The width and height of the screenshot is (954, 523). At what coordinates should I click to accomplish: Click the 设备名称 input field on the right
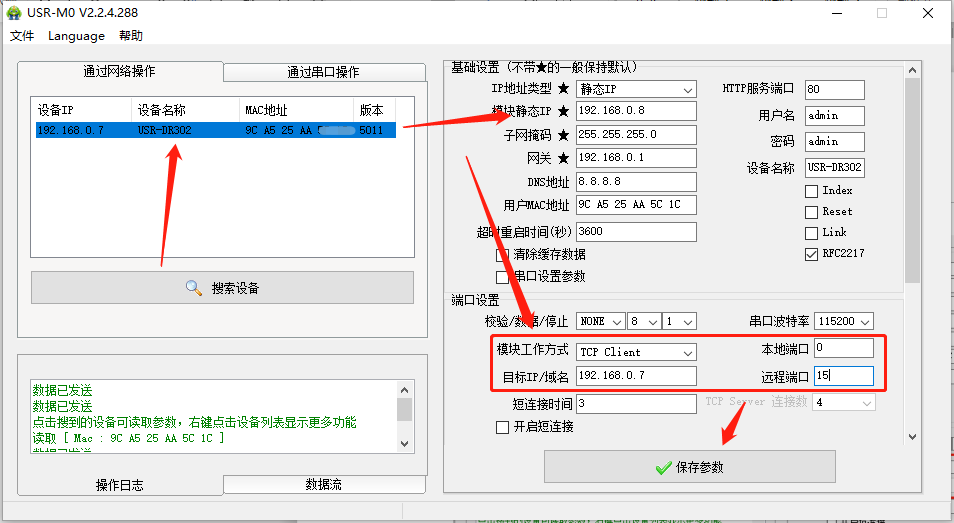coord(835,167)
